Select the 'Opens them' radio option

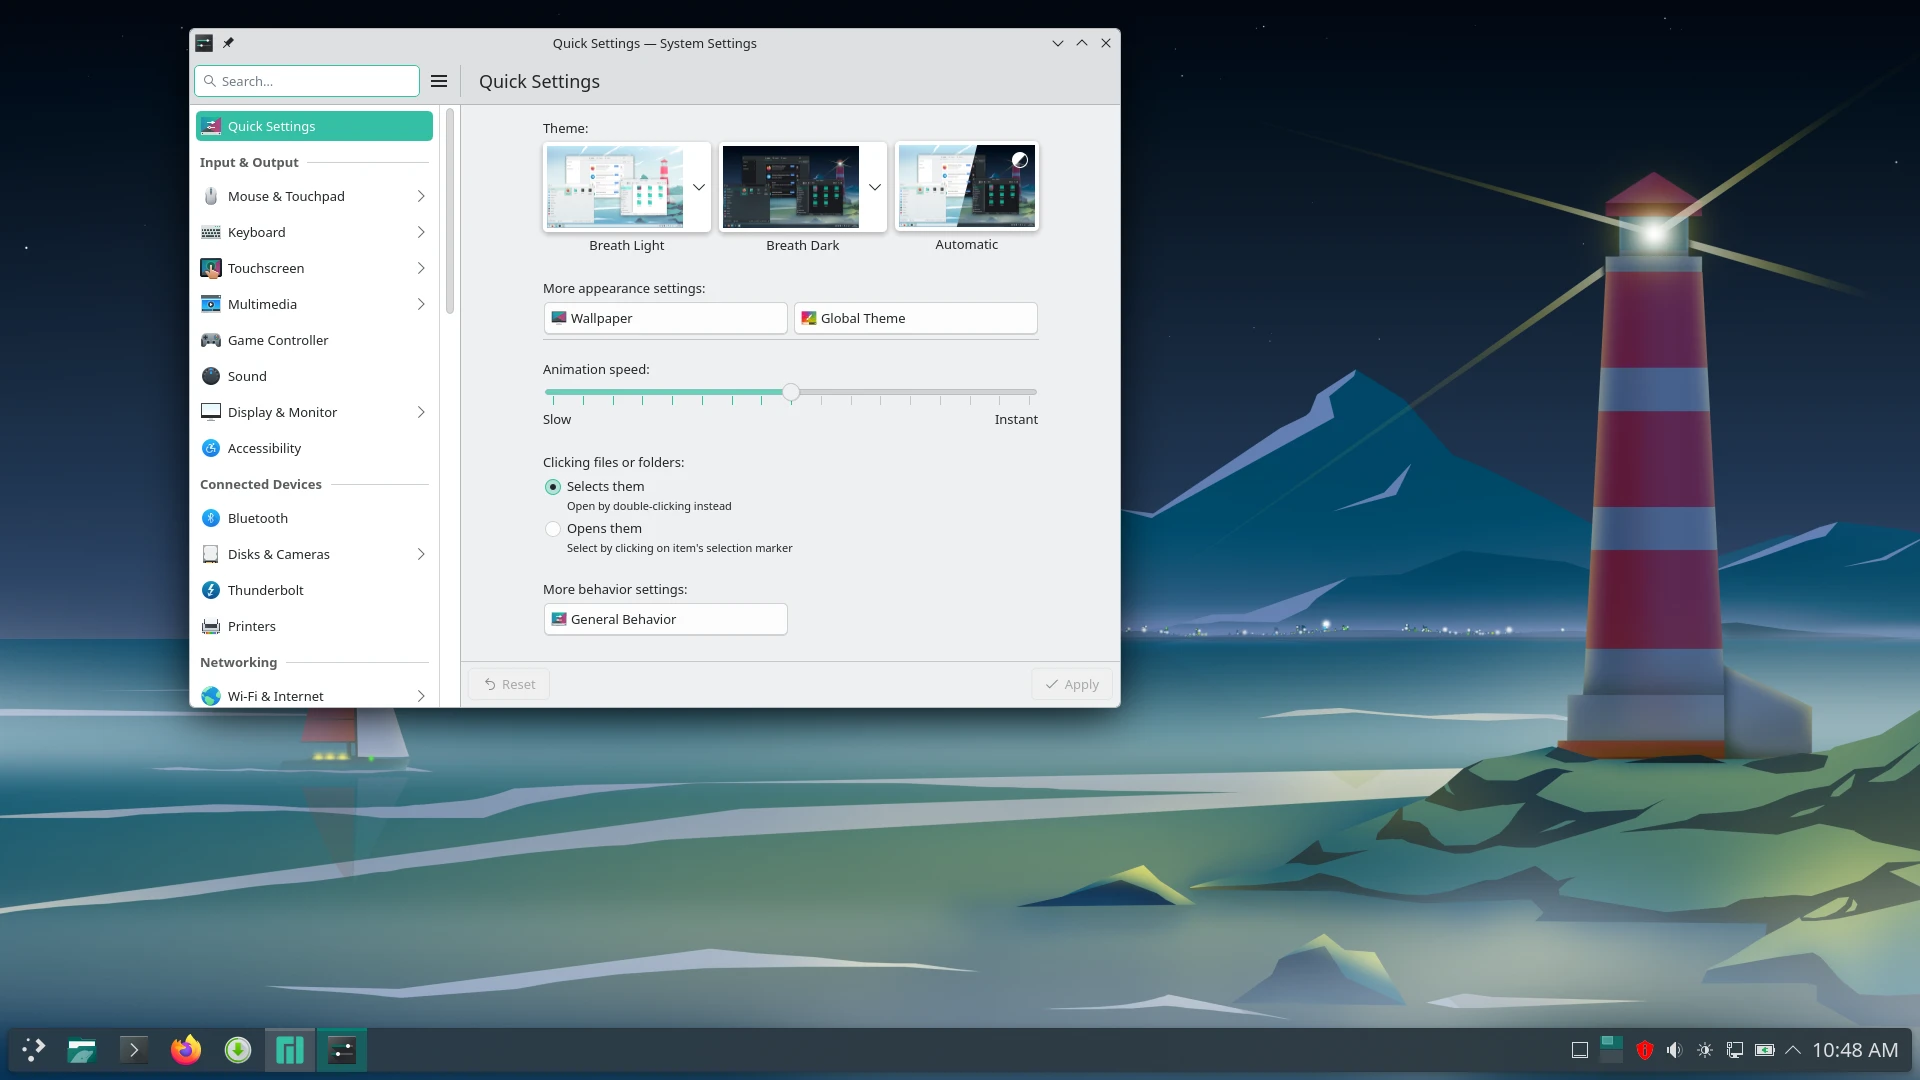point(553,529)
